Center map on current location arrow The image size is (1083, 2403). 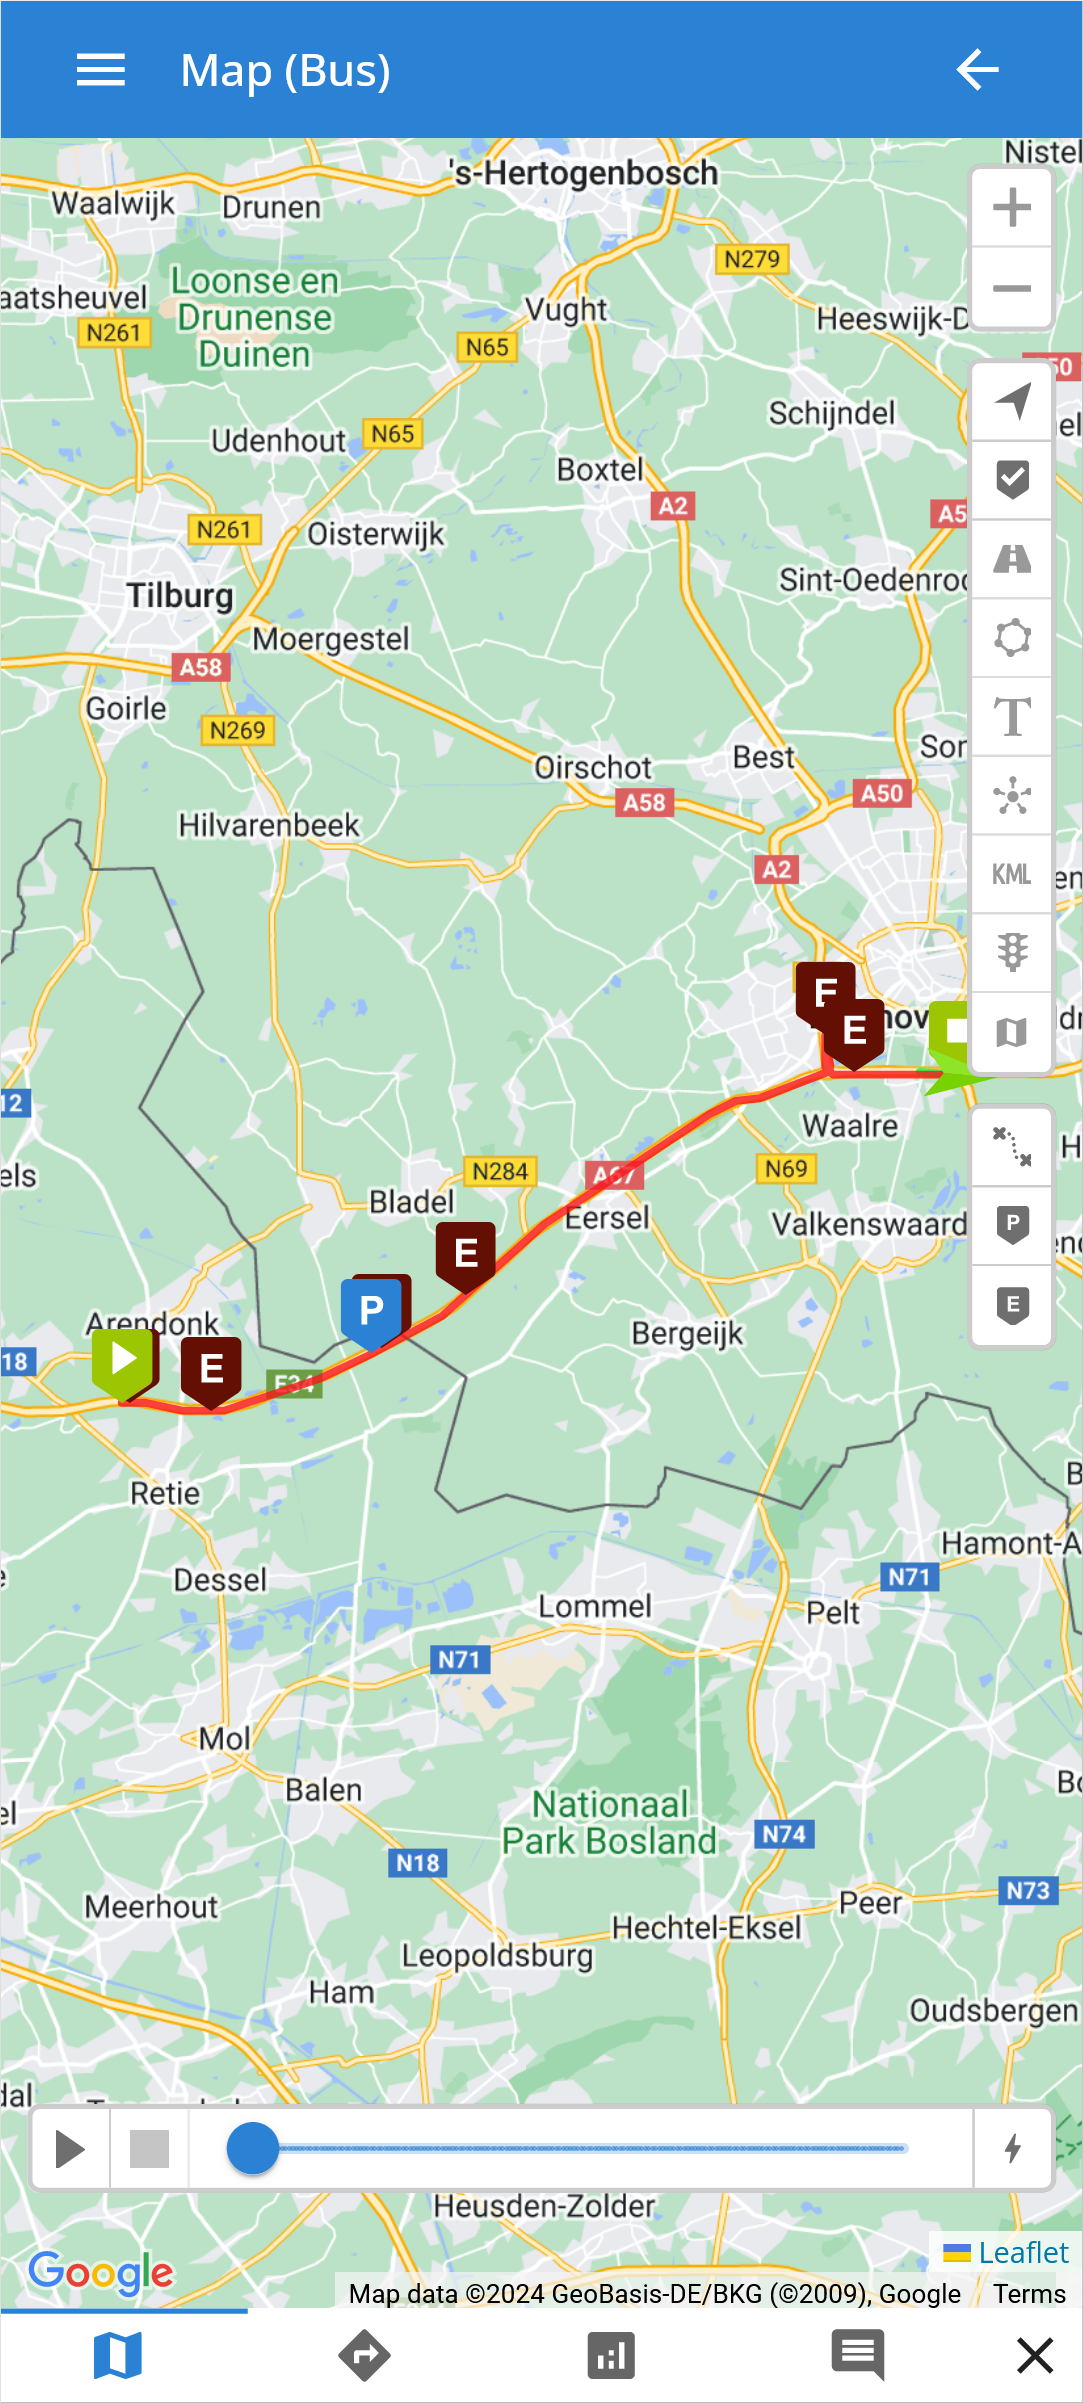tap(1012, 402)
